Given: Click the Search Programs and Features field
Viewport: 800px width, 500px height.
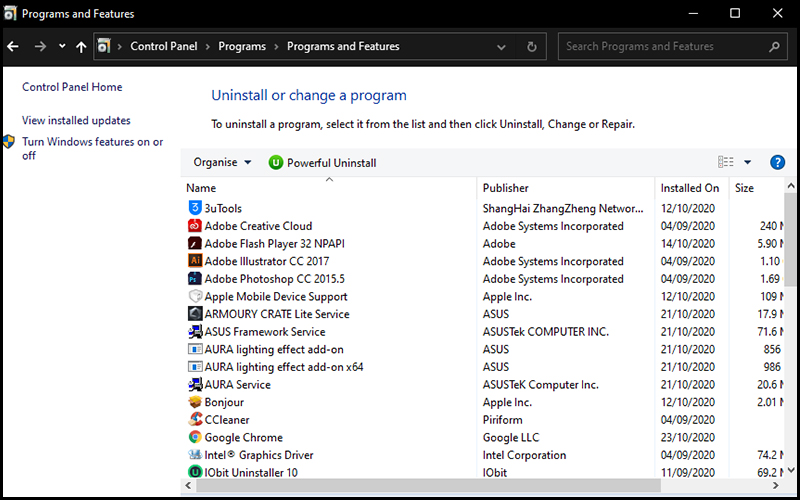Looking at the screenshot, I should [x=665, y=46].
